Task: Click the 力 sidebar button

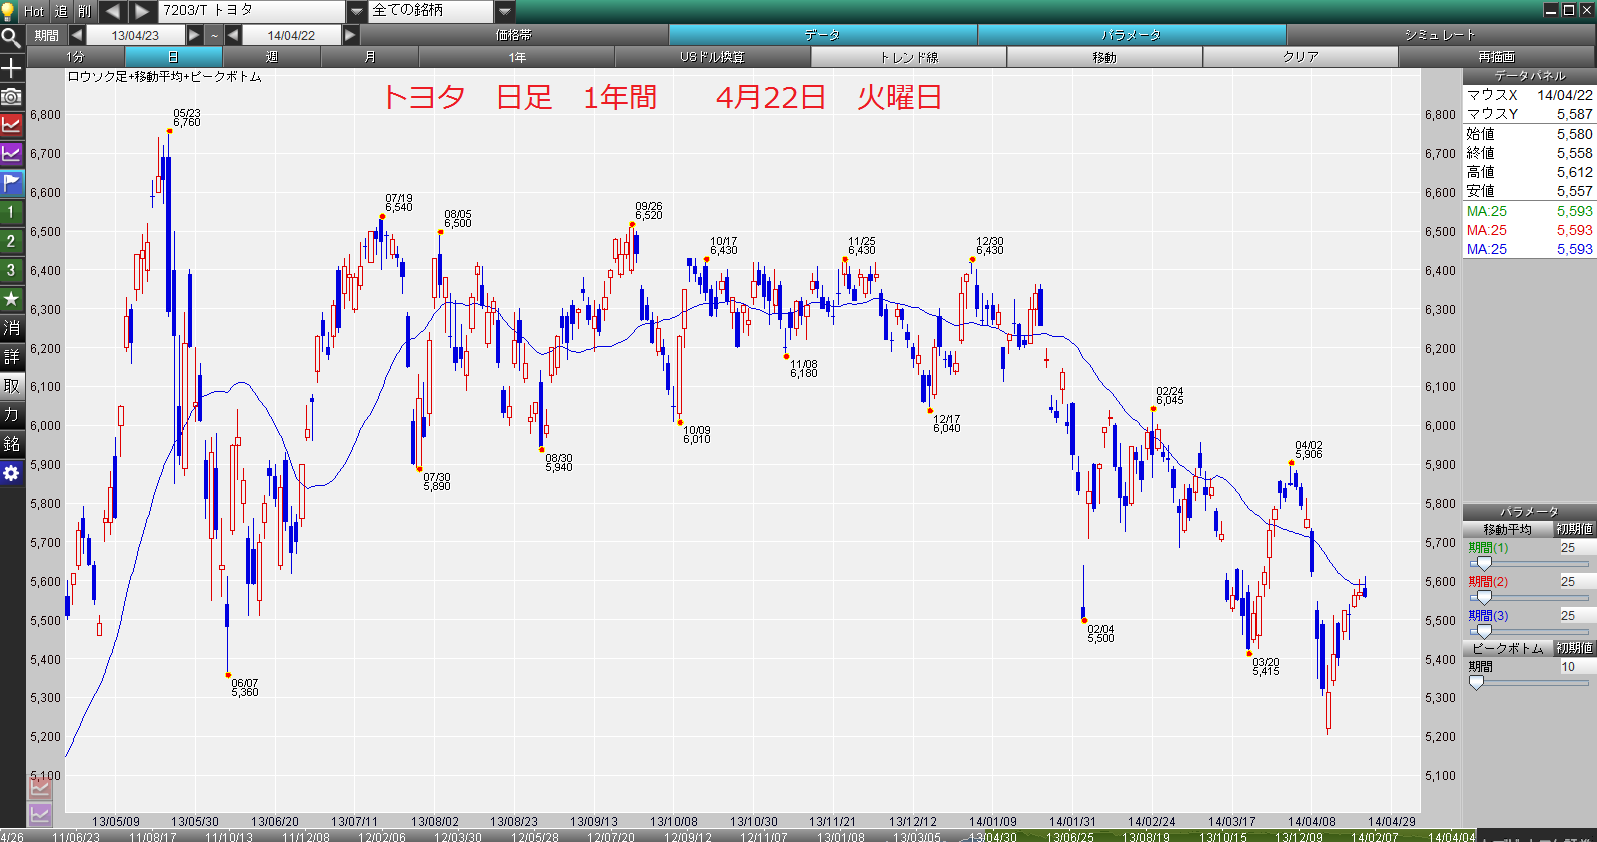Action: tap(11, 415)
